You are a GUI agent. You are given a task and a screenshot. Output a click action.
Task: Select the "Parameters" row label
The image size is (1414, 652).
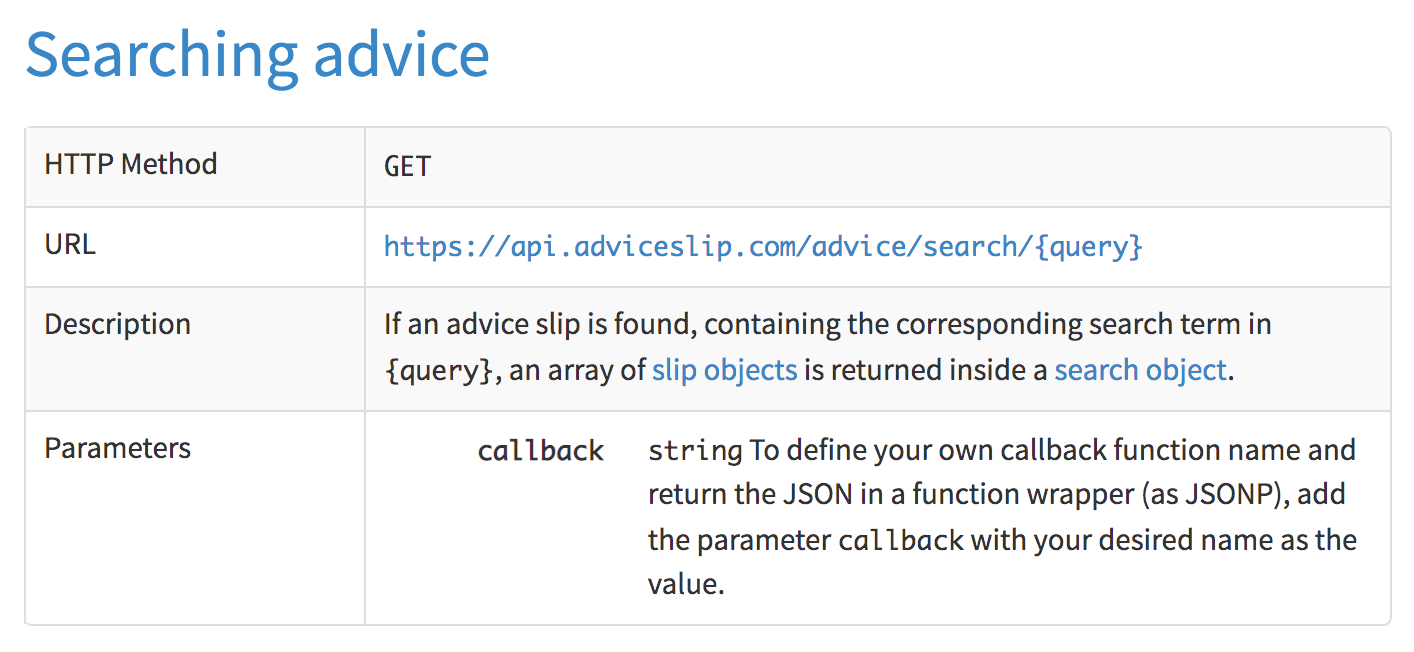click(117, 448)
